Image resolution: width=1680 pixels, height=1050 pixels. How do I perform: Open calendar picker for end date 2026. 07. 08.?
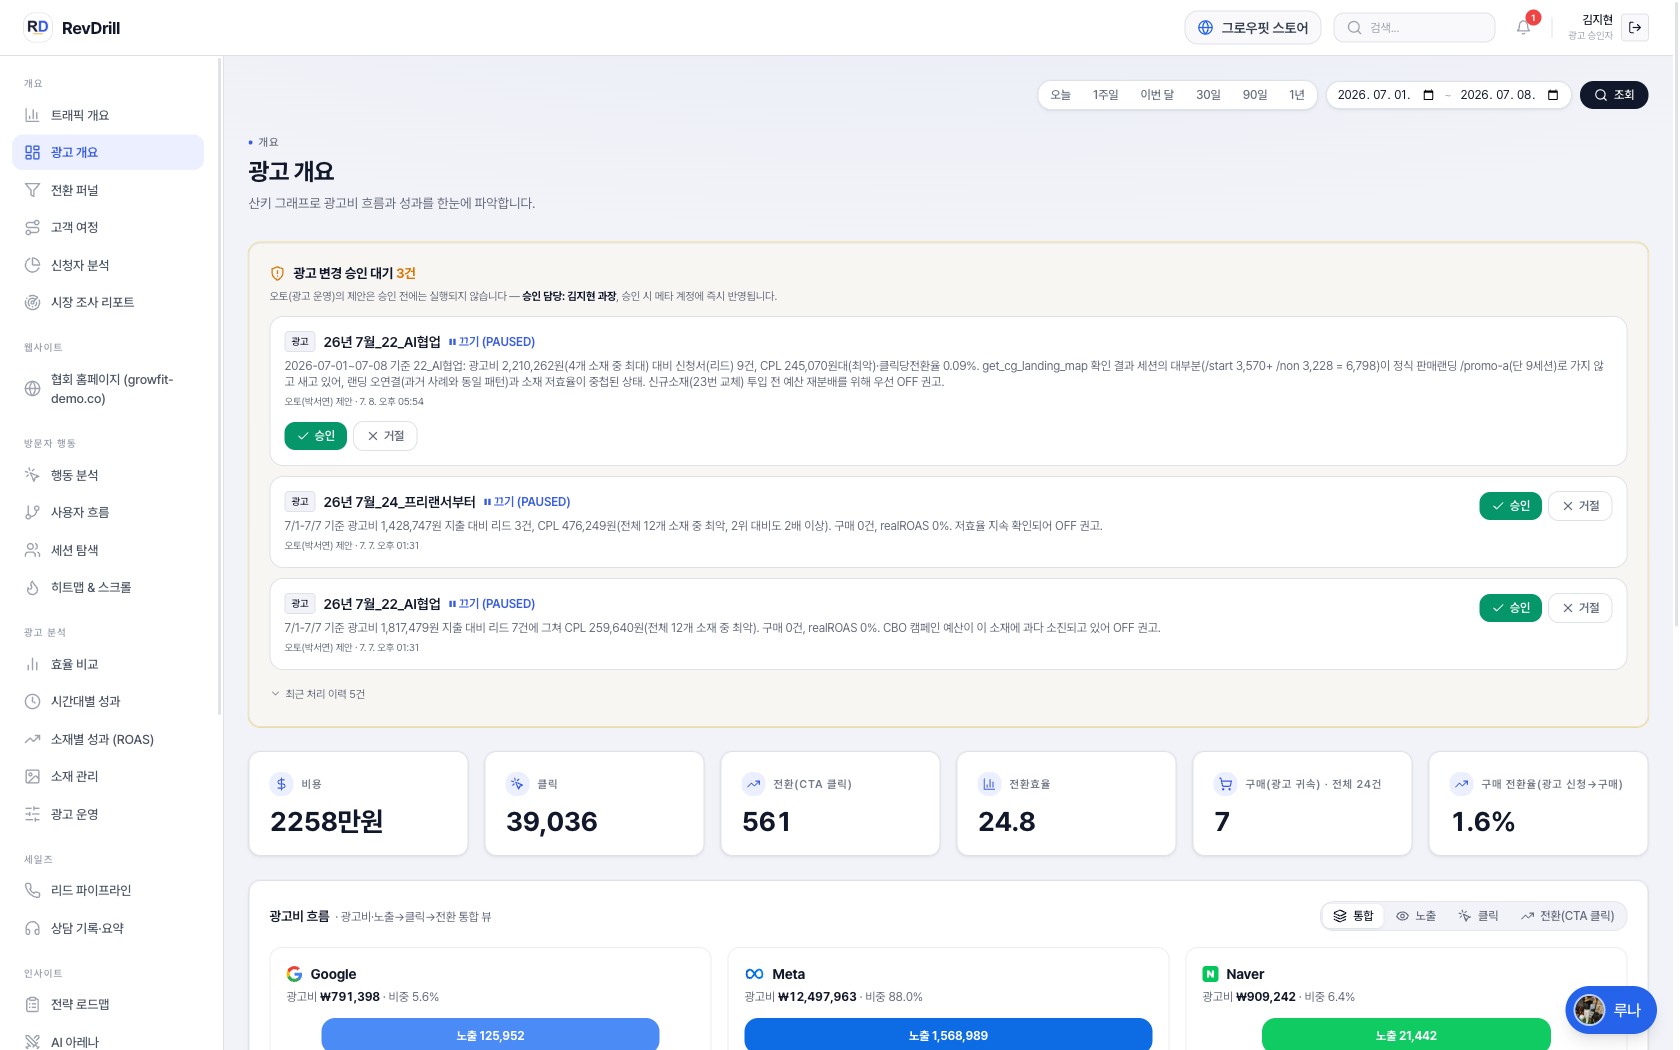(1553, 95)
